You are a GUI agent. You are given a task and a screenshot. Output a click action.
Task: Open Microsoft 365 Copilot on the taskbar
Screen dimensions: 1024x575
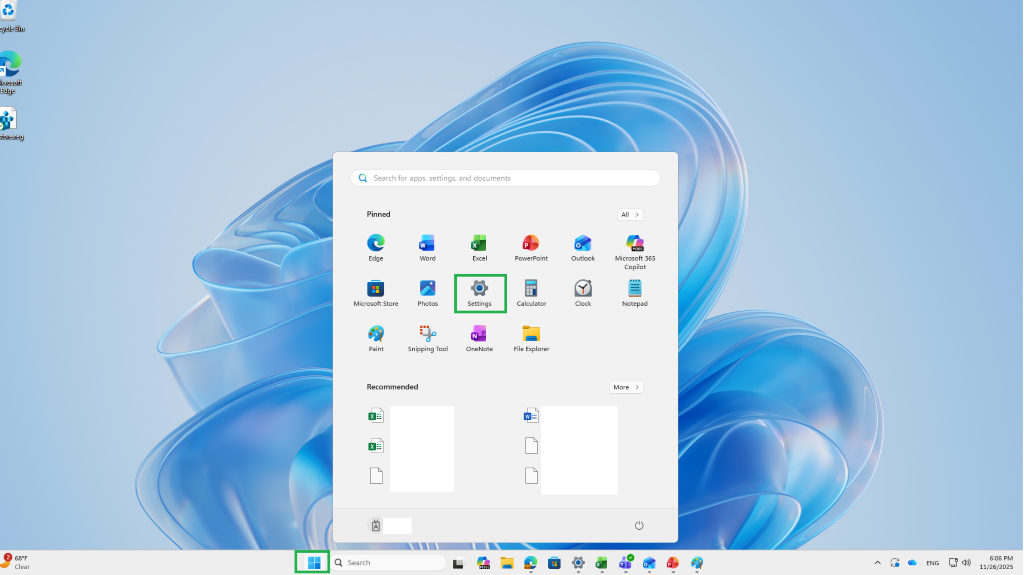(483, 563)
